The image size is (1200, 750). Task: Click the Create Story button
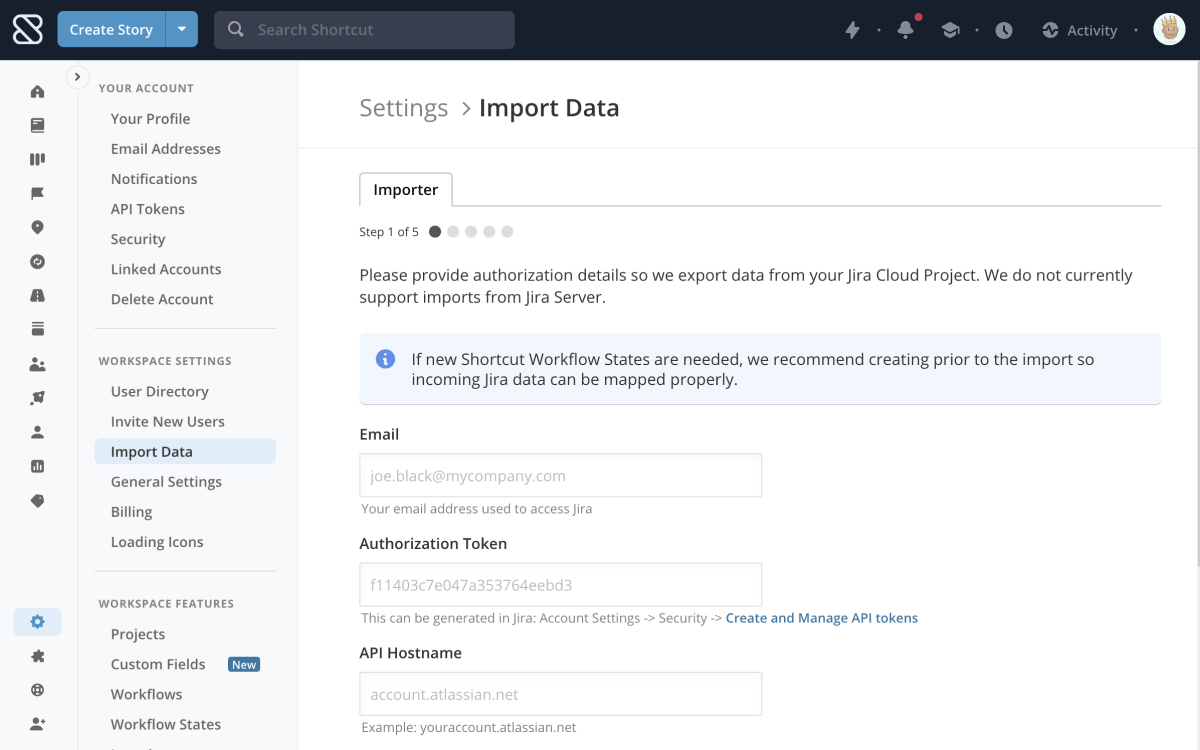[111, 29]
